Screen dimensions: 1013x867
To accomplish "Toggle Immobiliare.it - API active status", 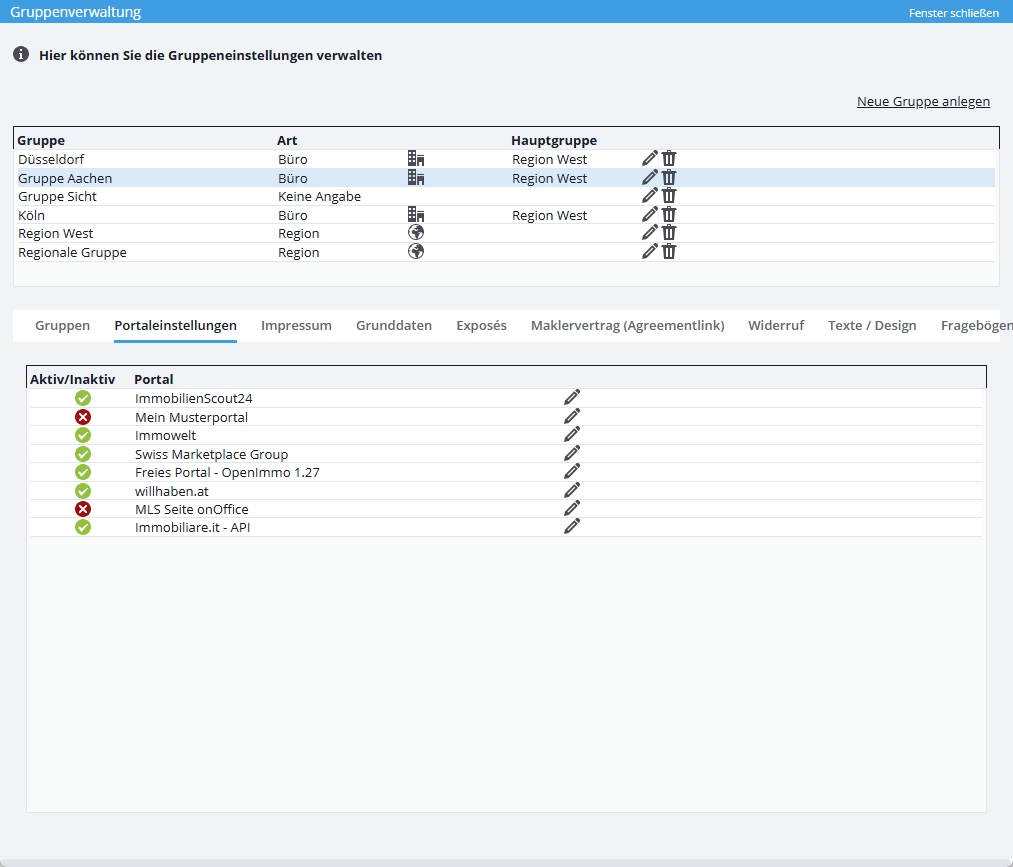I will [x=83, y=527].
